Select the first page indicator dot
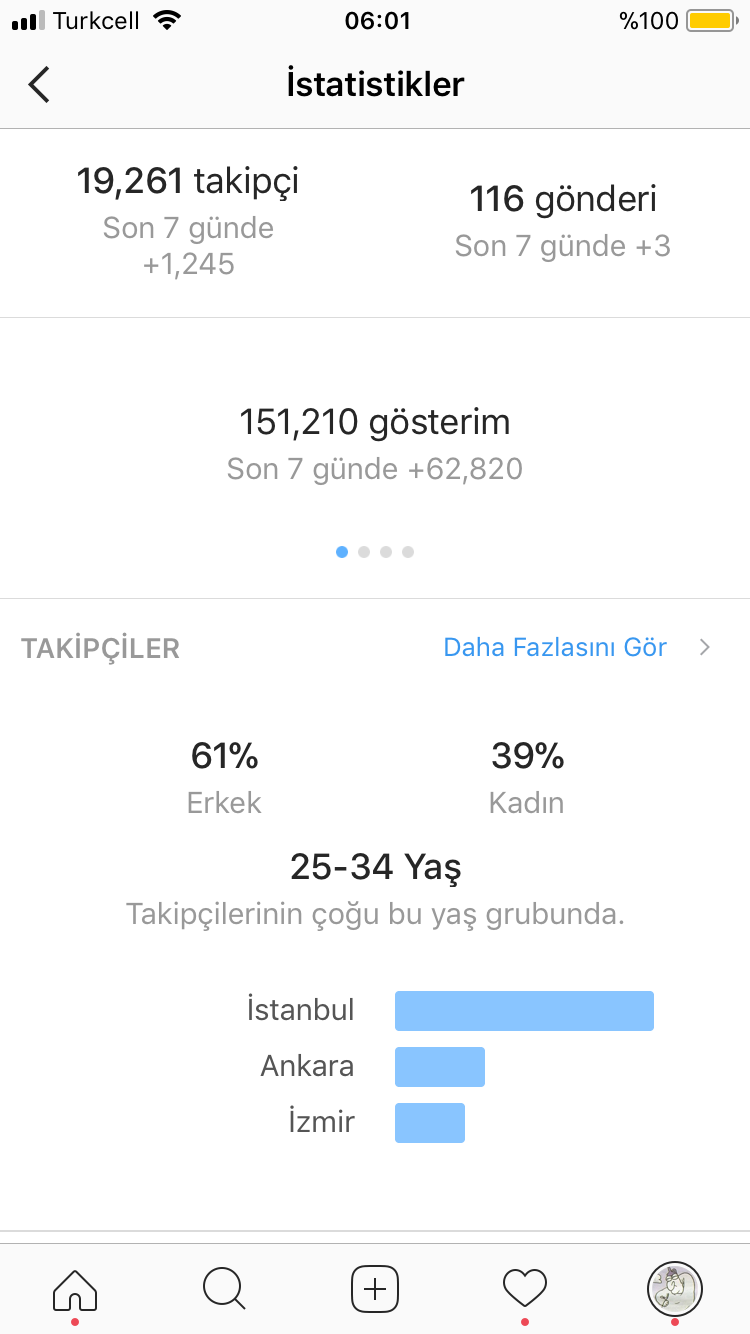Screen dimensions: 750x1334 pyautogui.click(x=342, y=551)
